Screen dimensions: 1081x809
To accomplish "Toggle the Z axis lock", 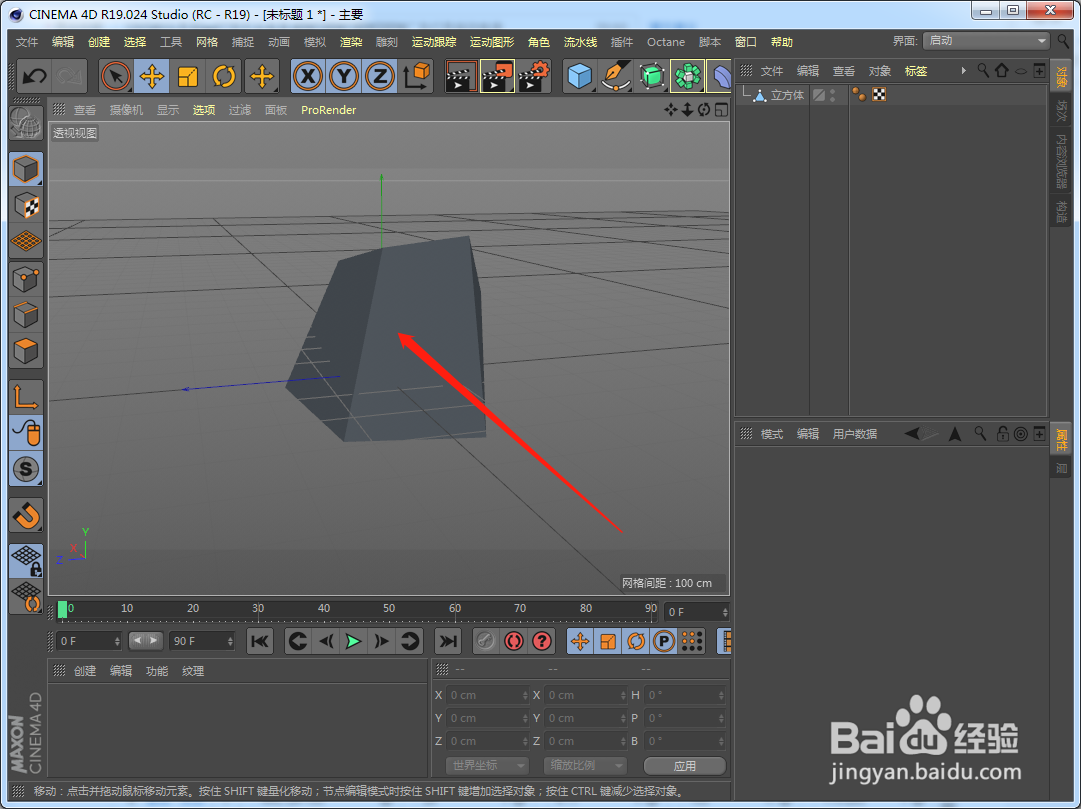I will 379,76.
